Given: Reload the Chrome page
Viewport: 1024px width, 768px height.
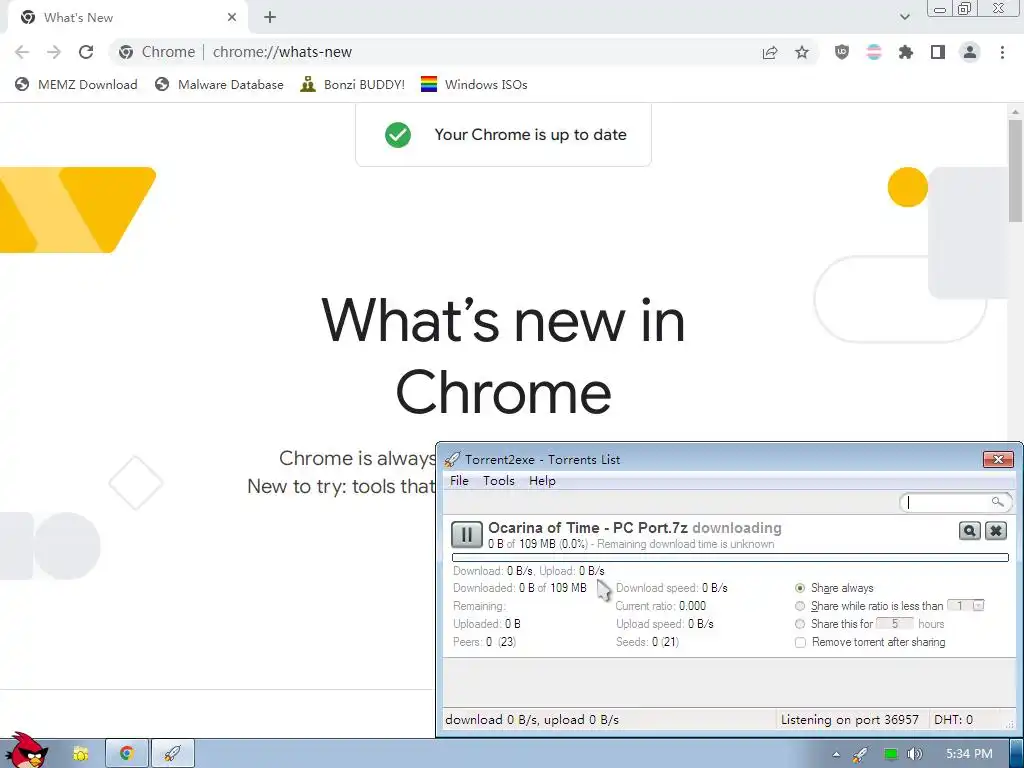Looking at the screenshot, I should [86, 52].
